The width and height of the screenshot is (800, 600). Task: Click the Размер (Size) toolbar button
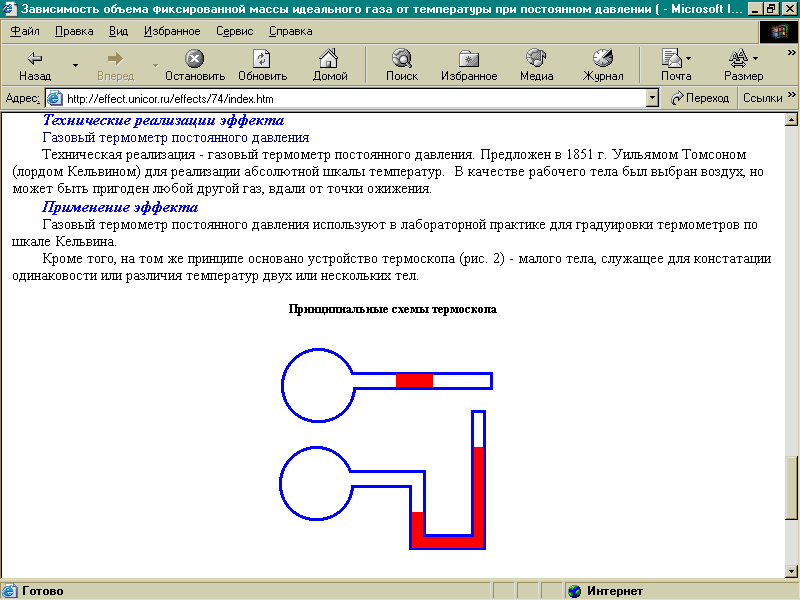pyautogui.click(x=743, y=65)
